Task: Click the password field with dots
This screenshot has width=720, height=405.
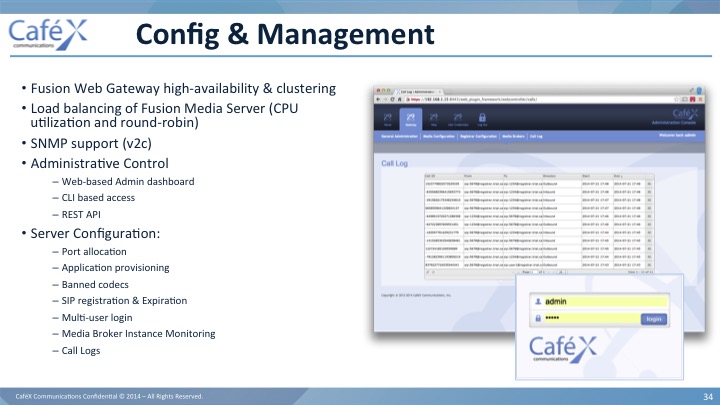Action: (592, 318)
